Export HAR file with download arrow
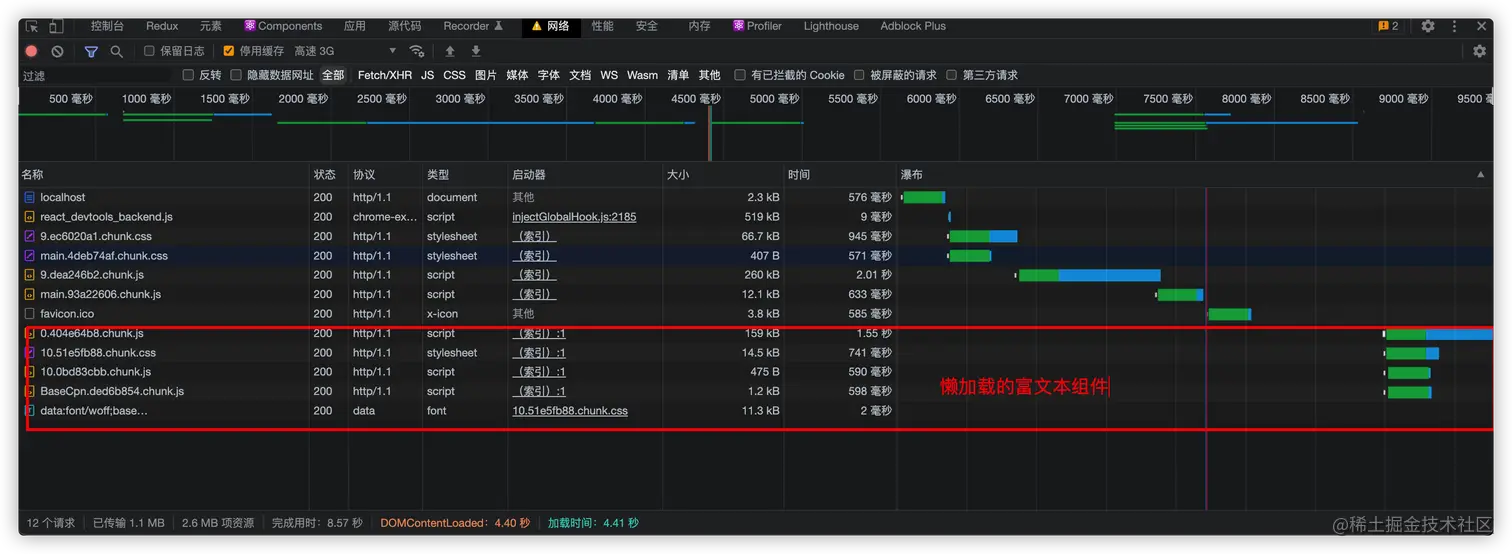The height and width of the screenshot is (554, 1512). [x=476, y=51]
